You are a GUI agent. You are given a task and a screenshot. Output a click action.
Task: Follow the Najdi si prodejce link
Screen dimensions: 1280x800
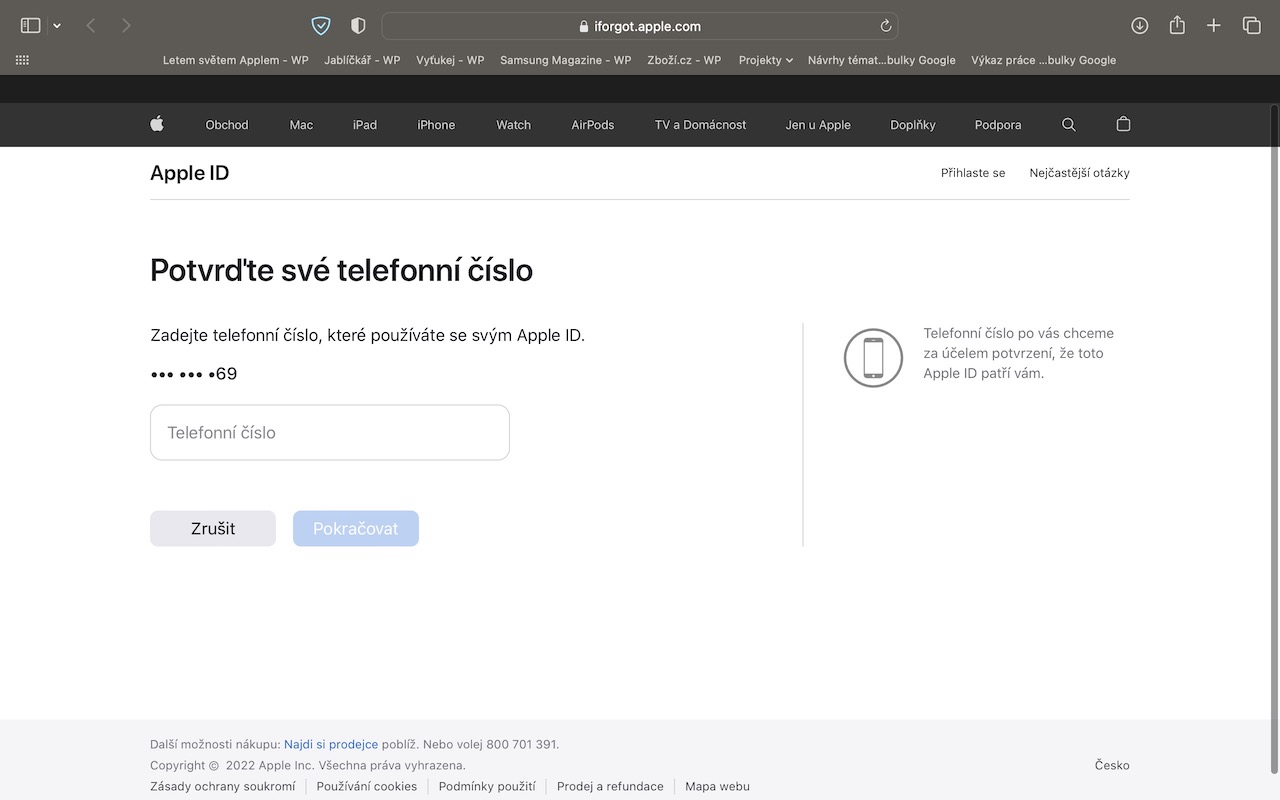(331, 744)
